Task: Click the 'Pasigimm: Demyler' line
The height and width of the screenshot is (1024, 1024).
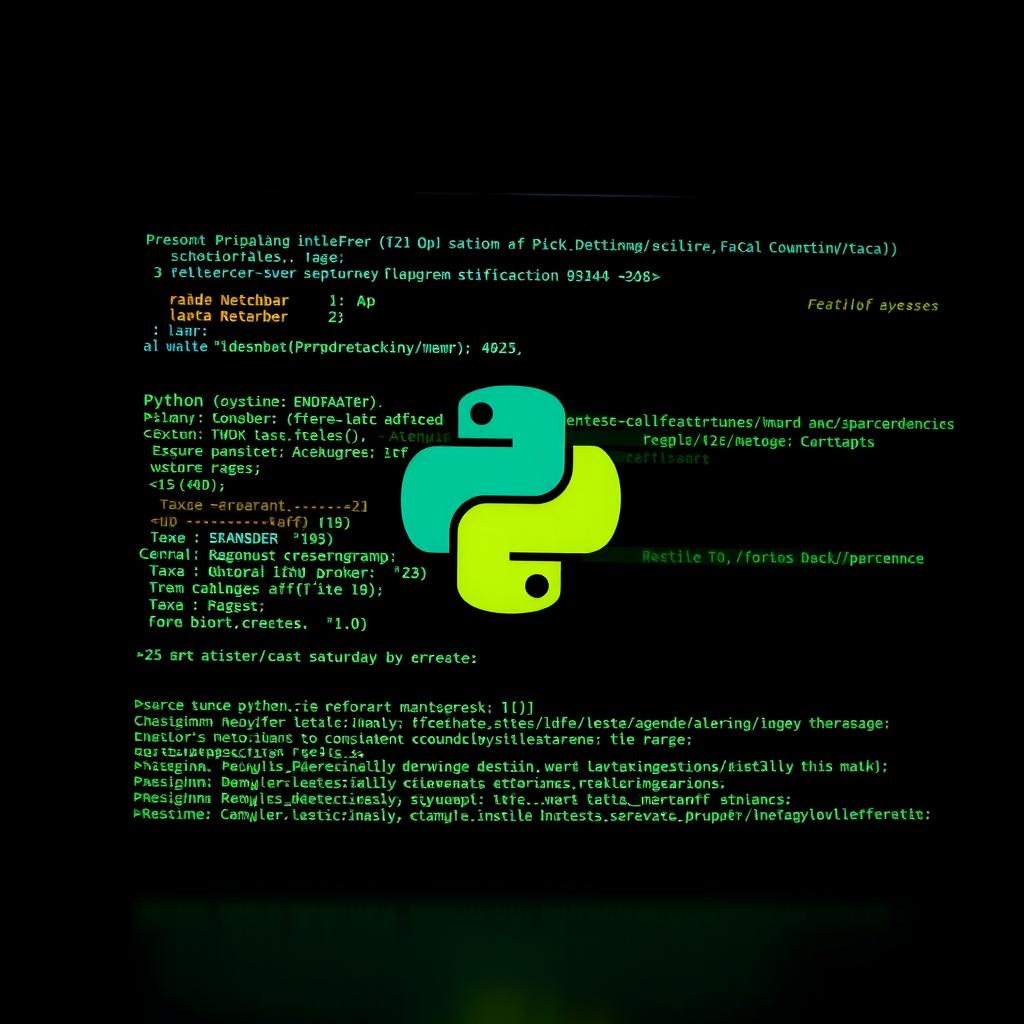Action: coord(429,782)
